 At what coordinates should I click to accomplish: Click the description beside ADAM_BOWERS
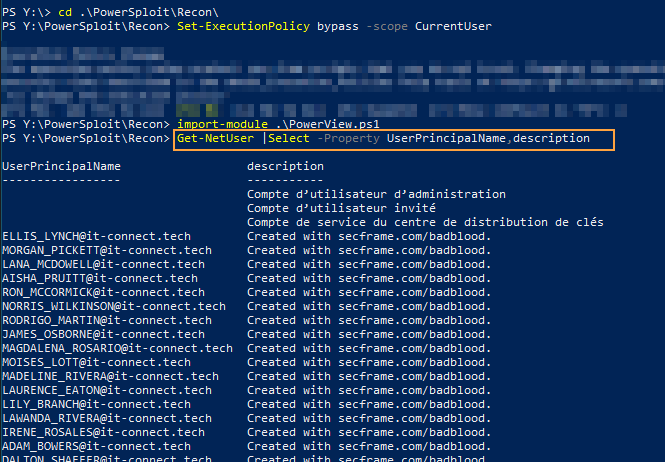(x=369, y=446)
